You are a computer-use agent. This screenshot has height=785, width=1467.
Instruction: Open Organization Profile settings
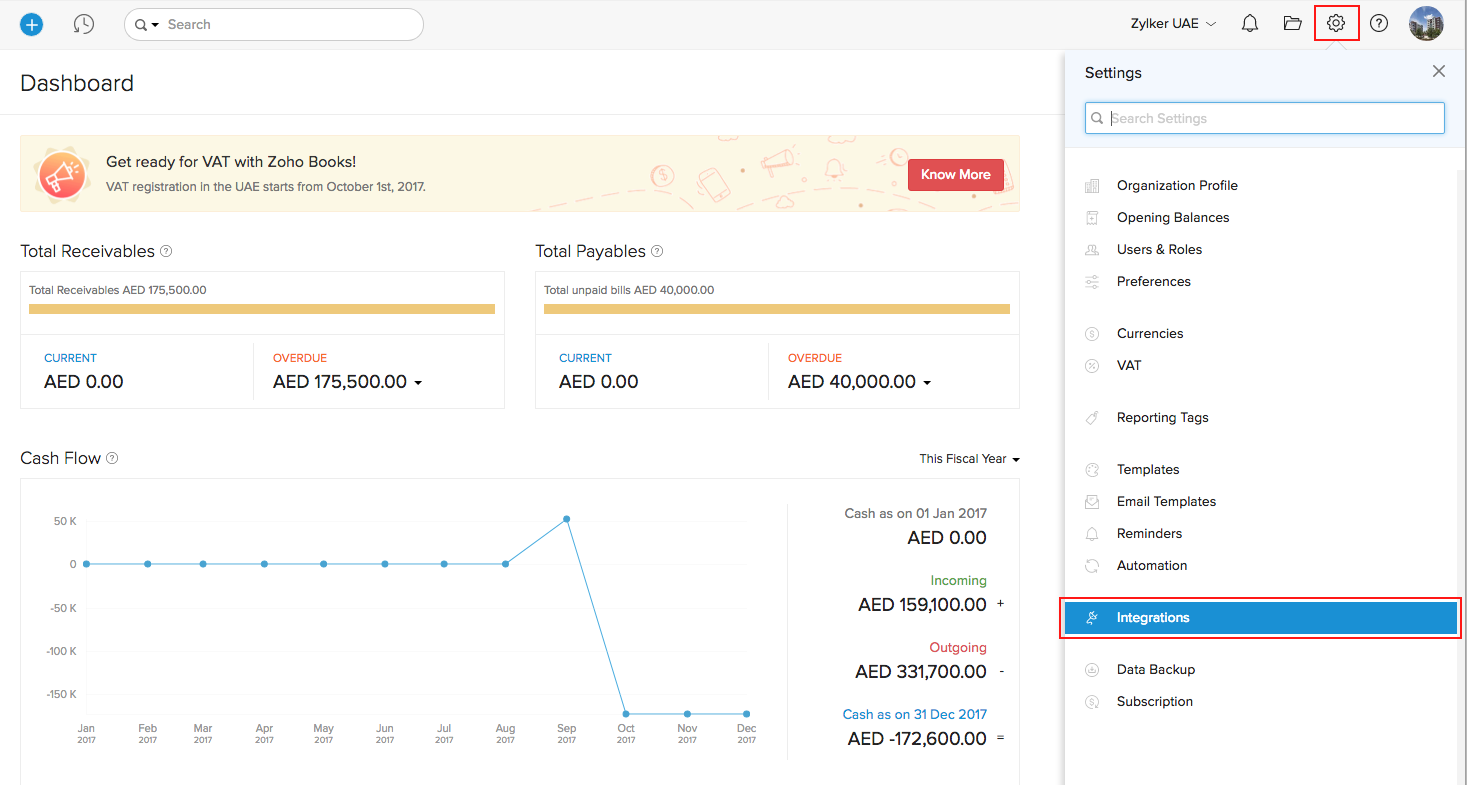[1177, 185]
